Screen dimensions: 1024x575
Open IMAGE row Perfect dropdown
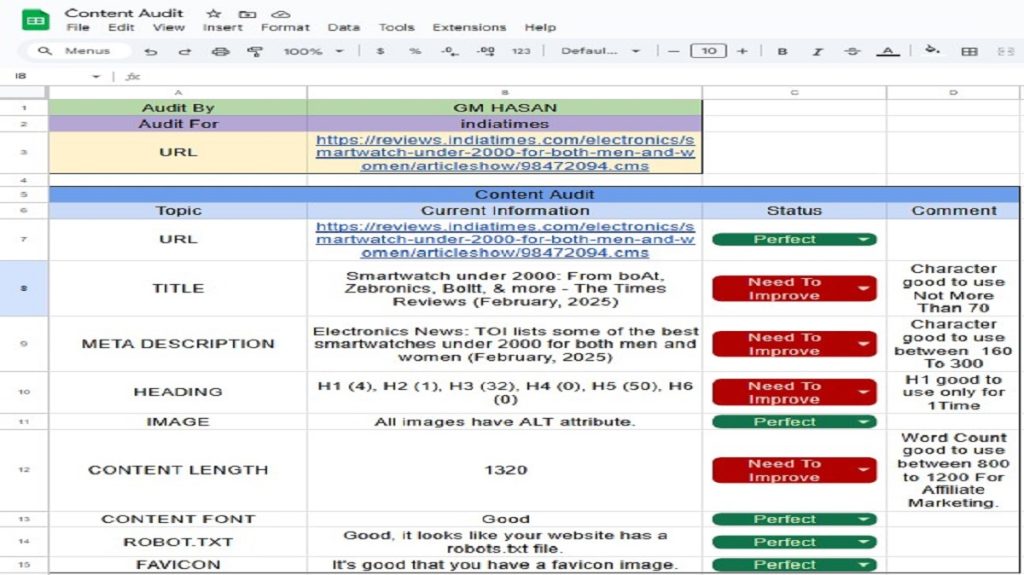point(794,421)
